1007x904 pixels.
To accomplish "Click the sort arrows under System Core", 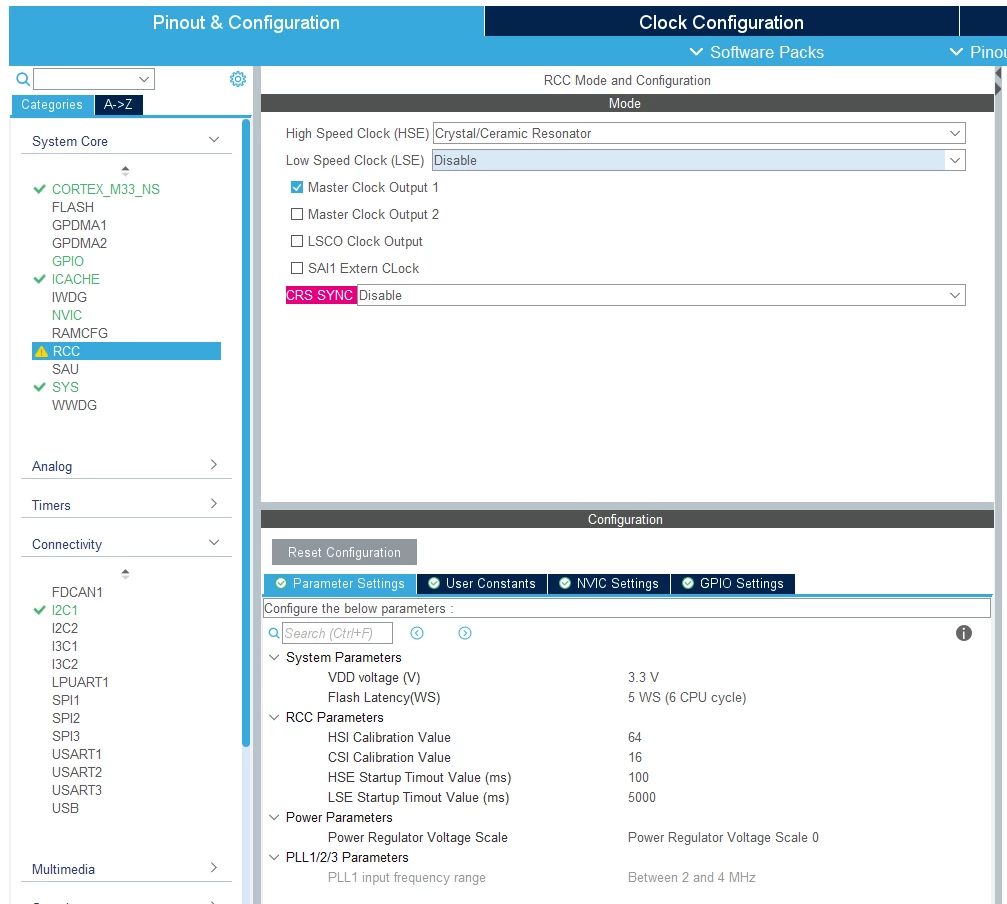I will [125, 171].
